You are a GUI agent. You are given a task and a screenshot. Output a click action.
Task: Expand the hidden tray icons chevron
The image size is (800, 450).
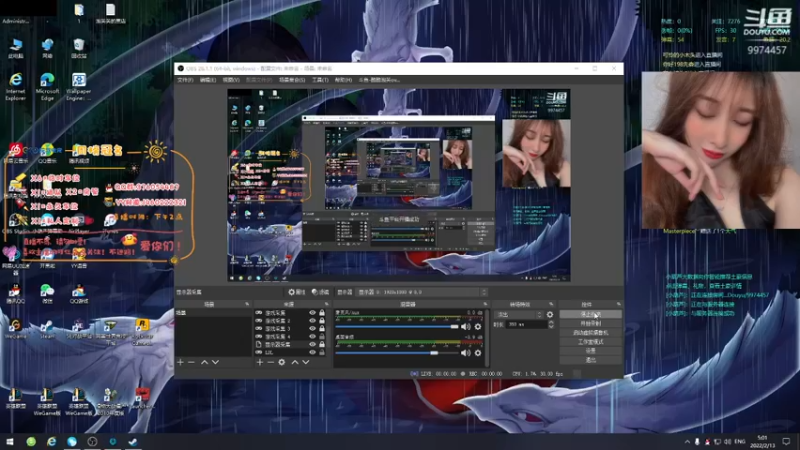(687, 441)
